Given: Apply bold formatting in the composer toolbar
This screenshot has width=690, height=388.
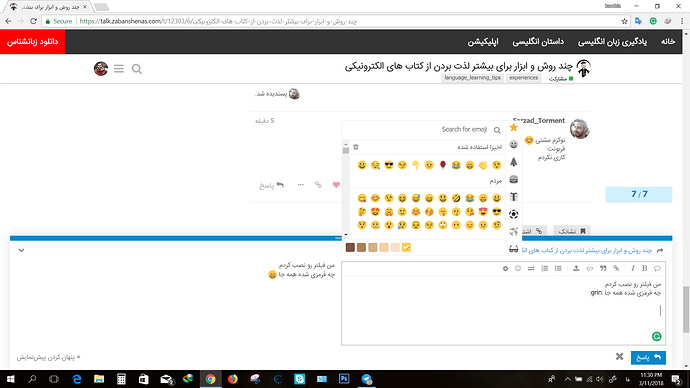Looking at the screenshot, I should point(645,268).
